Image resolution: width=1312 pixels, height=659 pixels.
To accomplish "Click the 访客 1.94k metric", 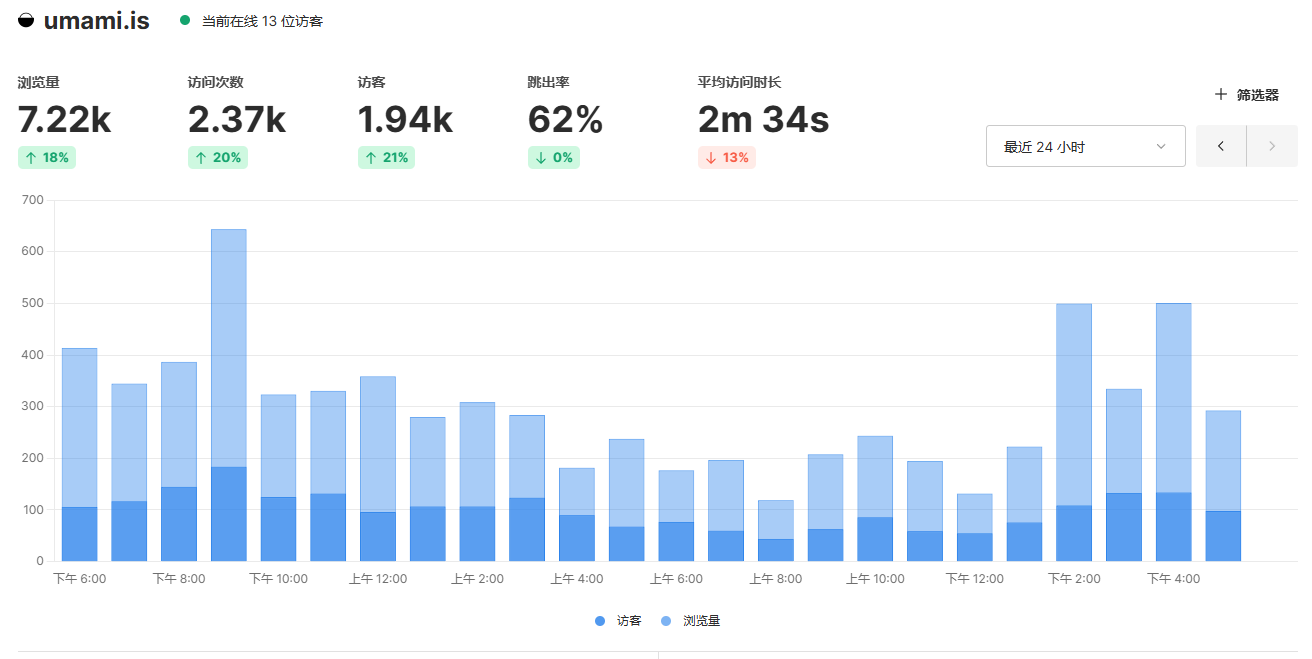I will pyautogui.click(x=405, y=119).
